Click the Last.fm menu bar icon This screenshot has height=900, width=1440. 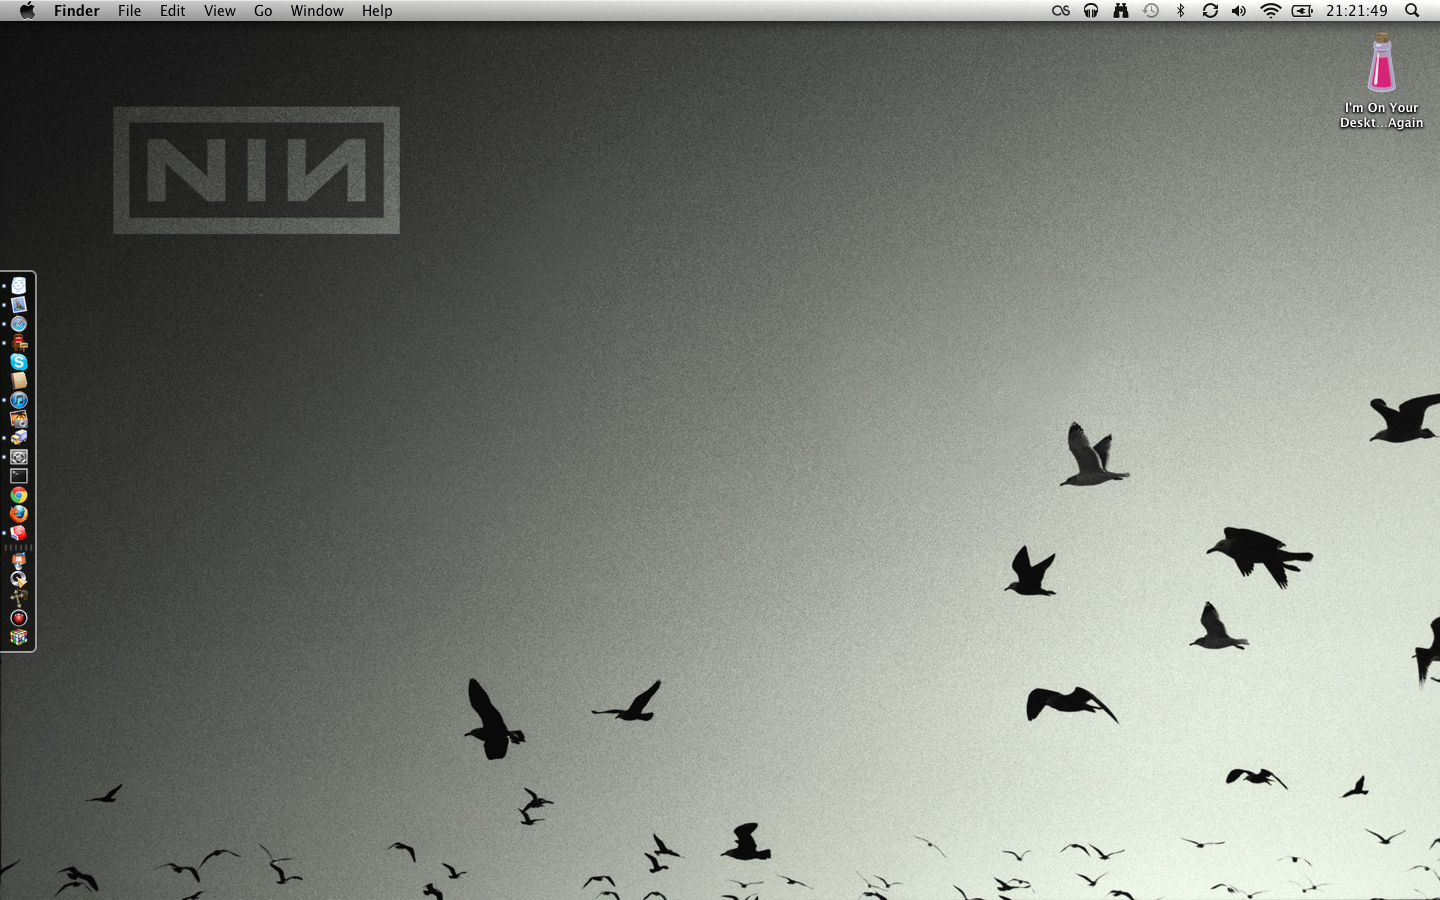[x=1061, y=11]
